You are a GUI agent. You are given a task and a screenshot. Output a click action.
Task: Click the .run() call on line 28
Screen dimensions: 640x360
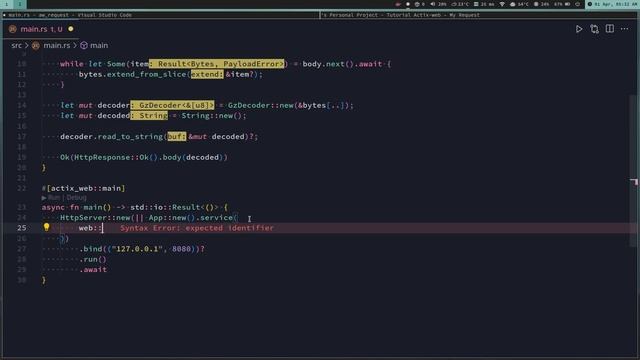click(93, 259)
